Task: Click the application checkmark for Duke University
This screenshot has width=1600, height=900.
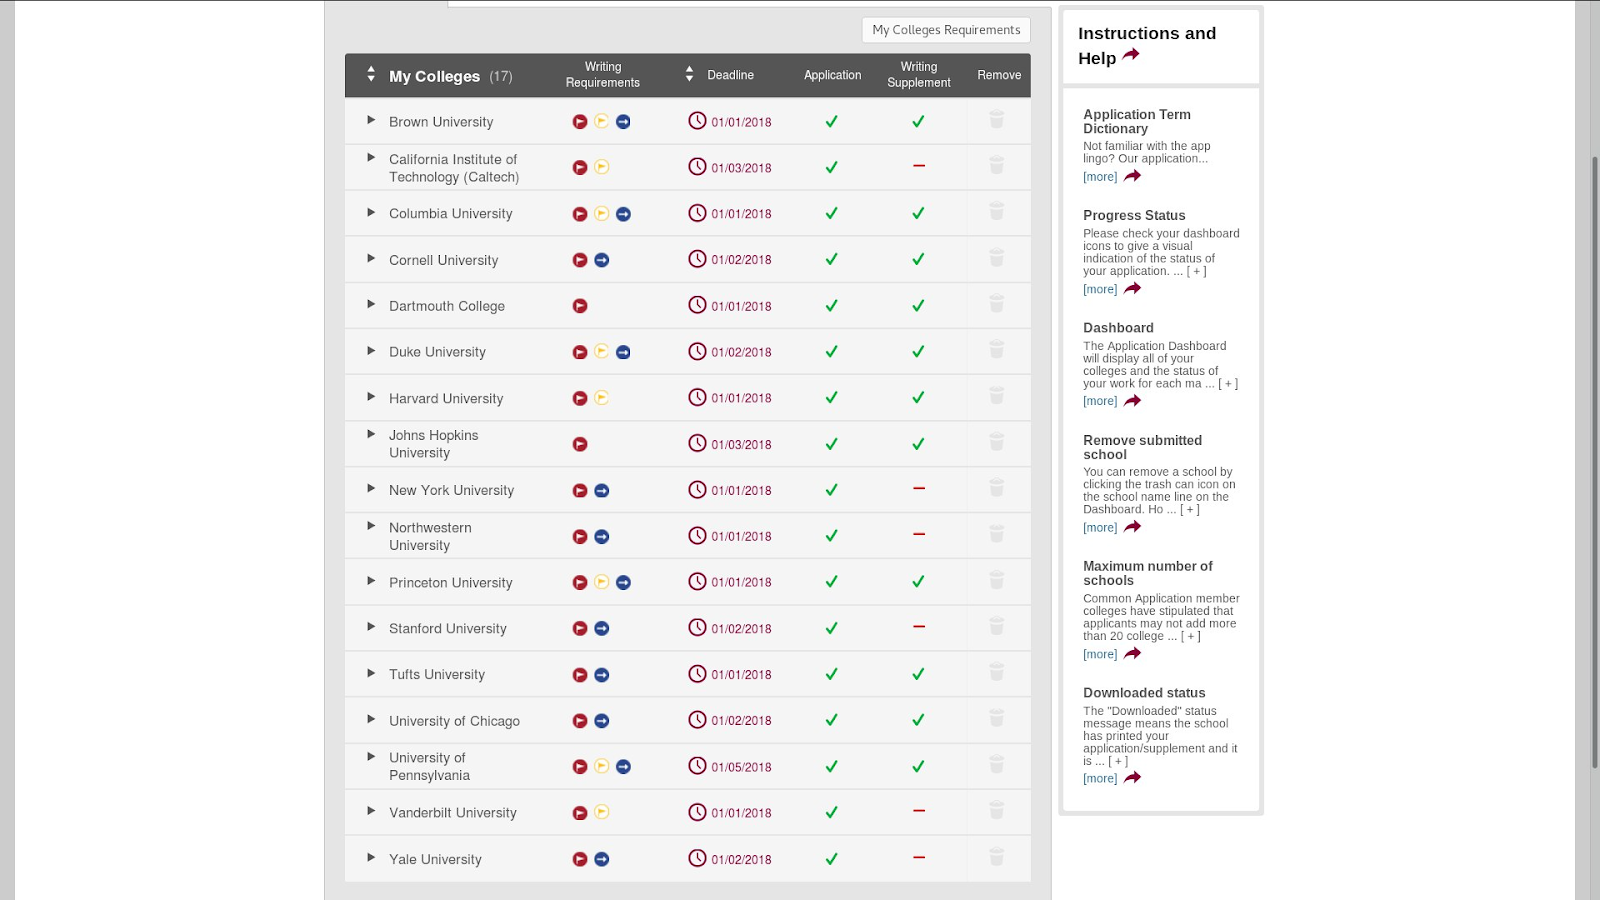Action: click(831, 352)
